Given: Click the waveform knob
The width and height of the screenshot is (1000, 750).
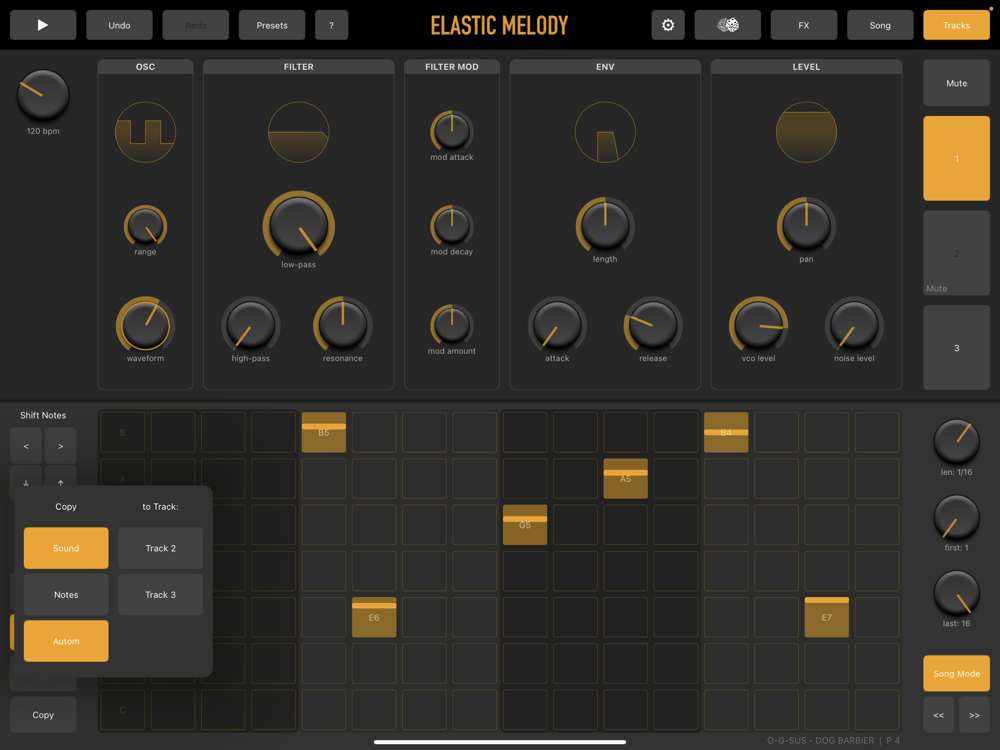Looking at the screenshot, I should click(145, 325).
